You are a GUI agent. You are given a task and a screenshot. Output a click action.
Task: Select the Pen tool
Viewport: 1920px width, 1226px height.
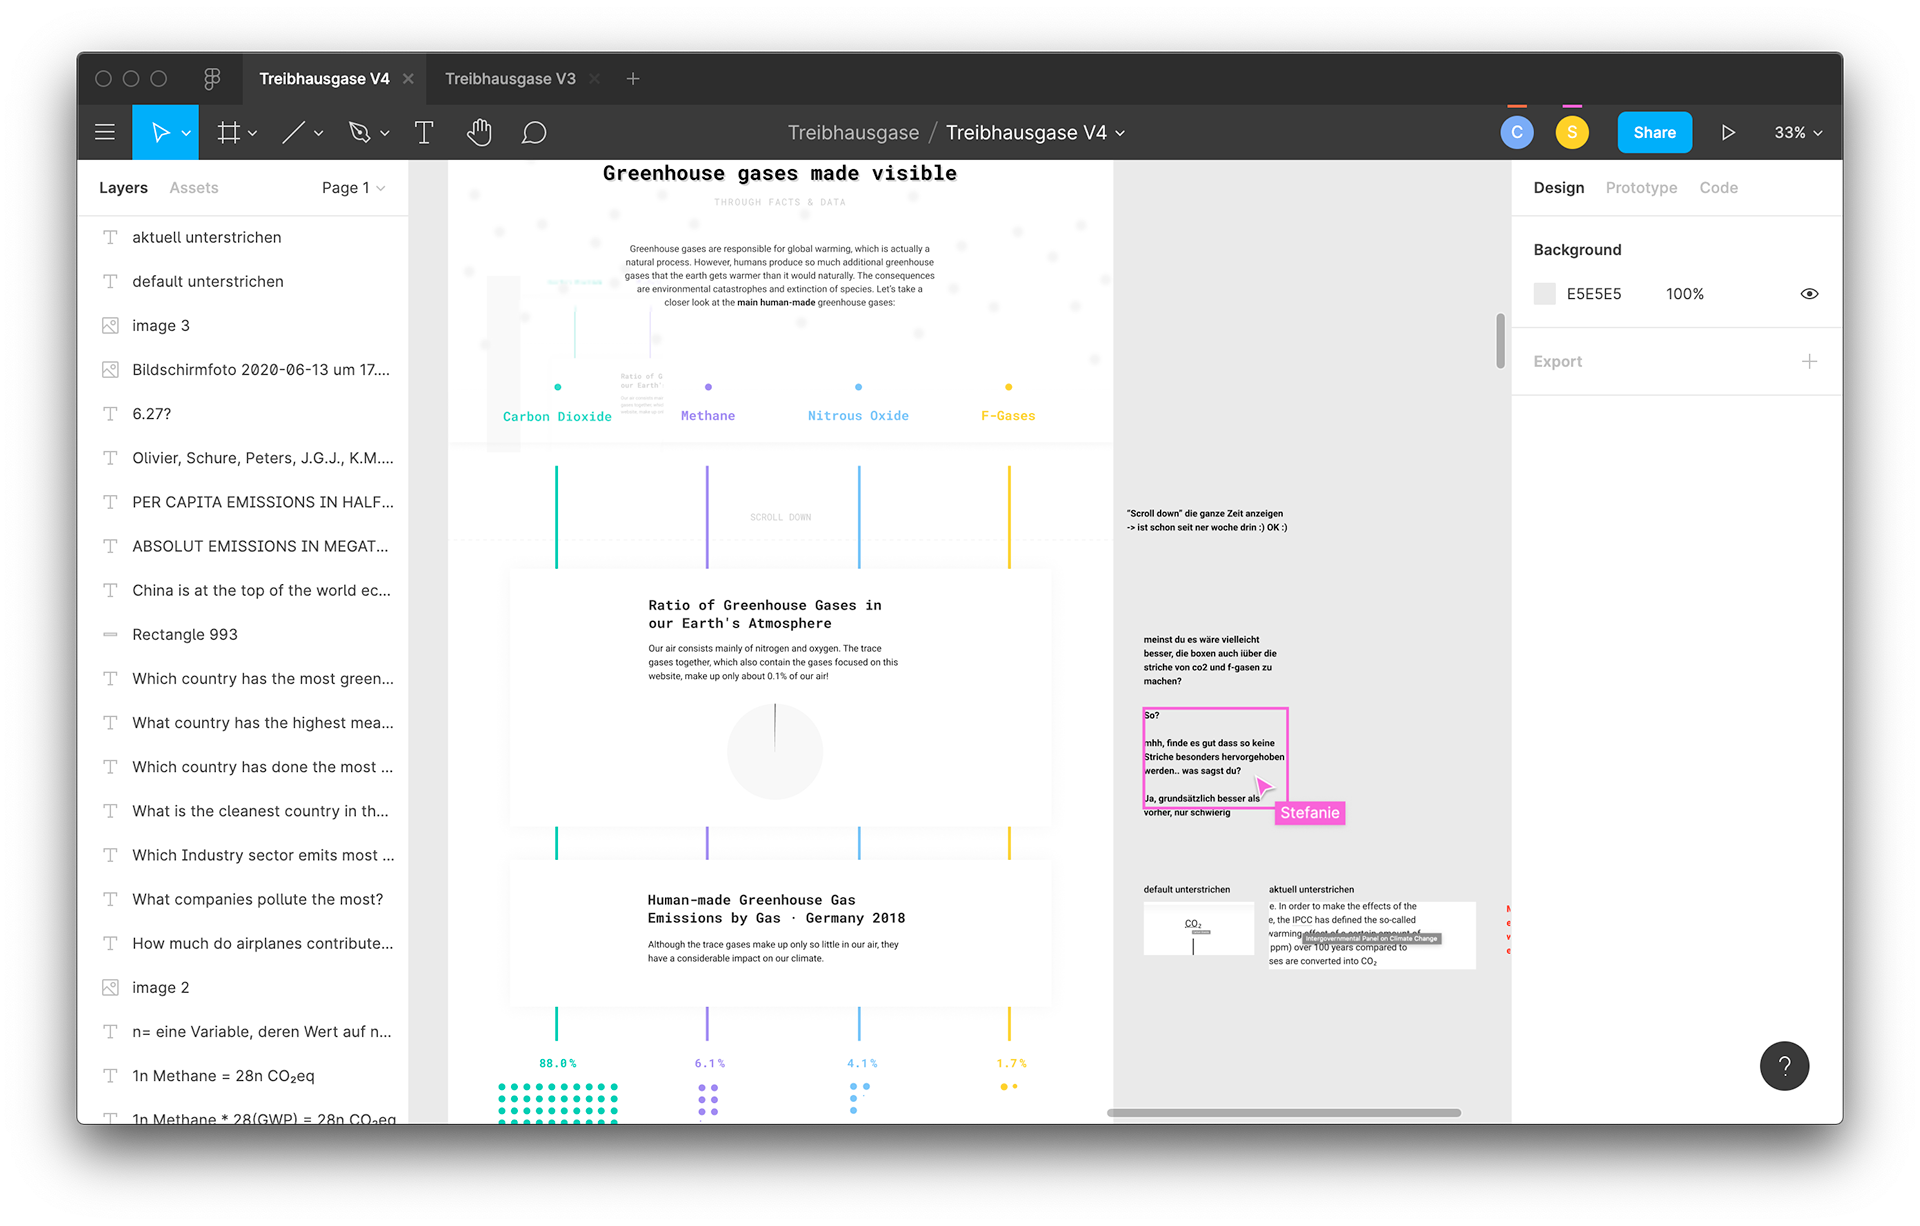(359, 132)
